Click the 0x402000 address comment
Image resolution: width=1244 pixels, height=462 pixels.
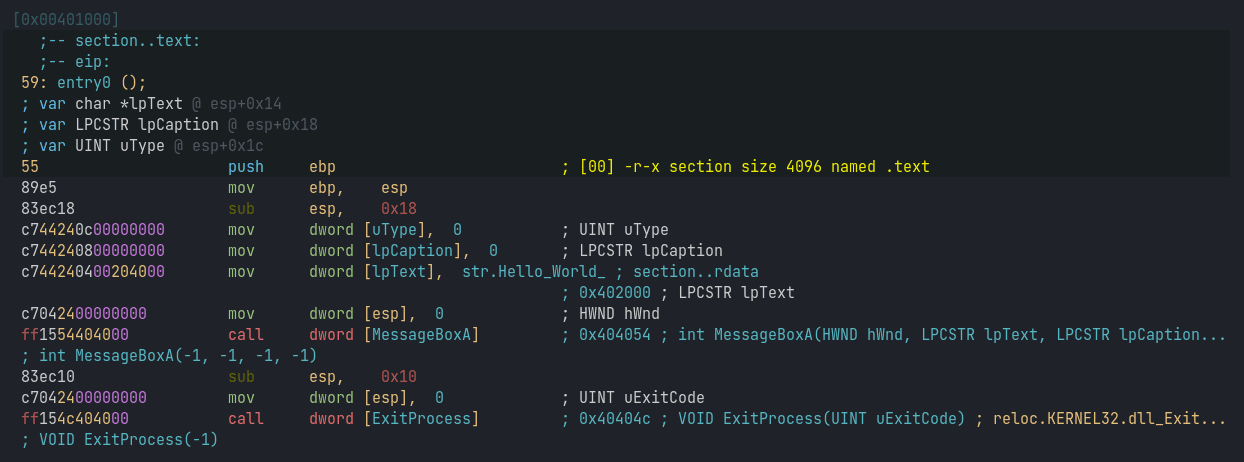pyautogui.click(x=615, y=292)
